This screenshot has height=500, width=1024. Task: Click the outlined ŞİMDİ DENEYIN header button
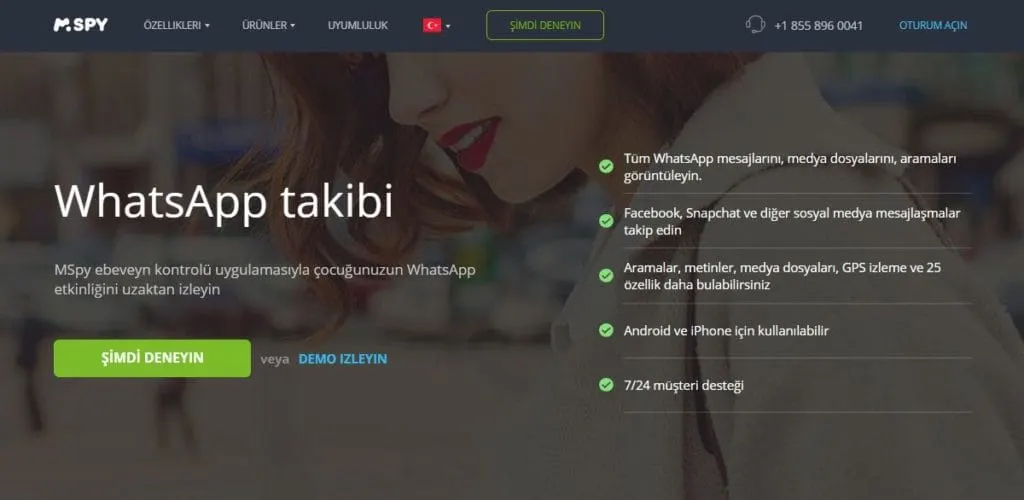tap(545, 25)
